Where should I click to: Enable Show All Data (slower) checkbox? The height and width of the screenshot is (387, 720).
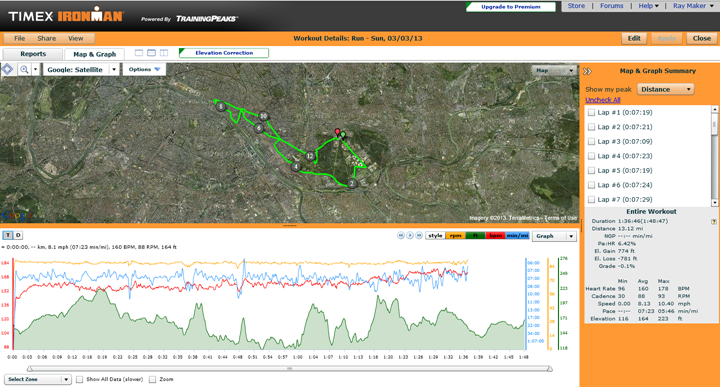[x=79, y=379]
